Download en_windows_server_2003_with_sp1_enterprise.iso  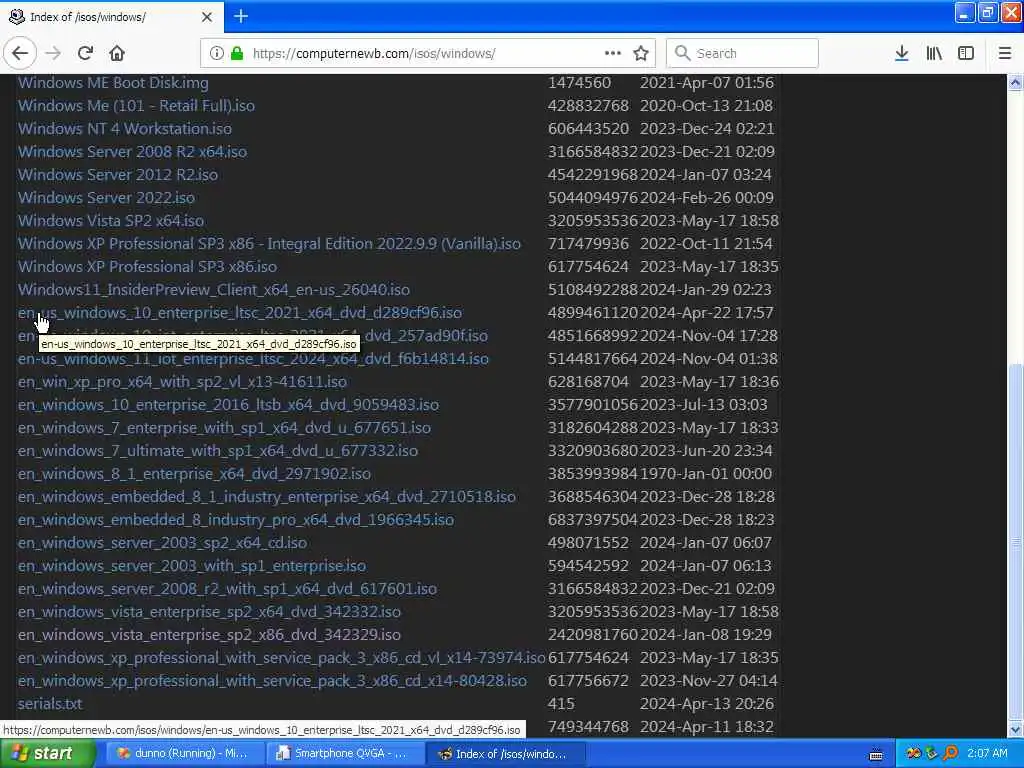click(192, 566)
